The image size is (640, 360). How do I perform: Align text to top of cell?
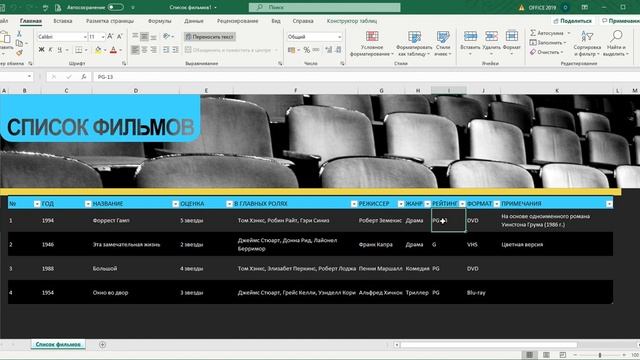[x=135, y=37]
